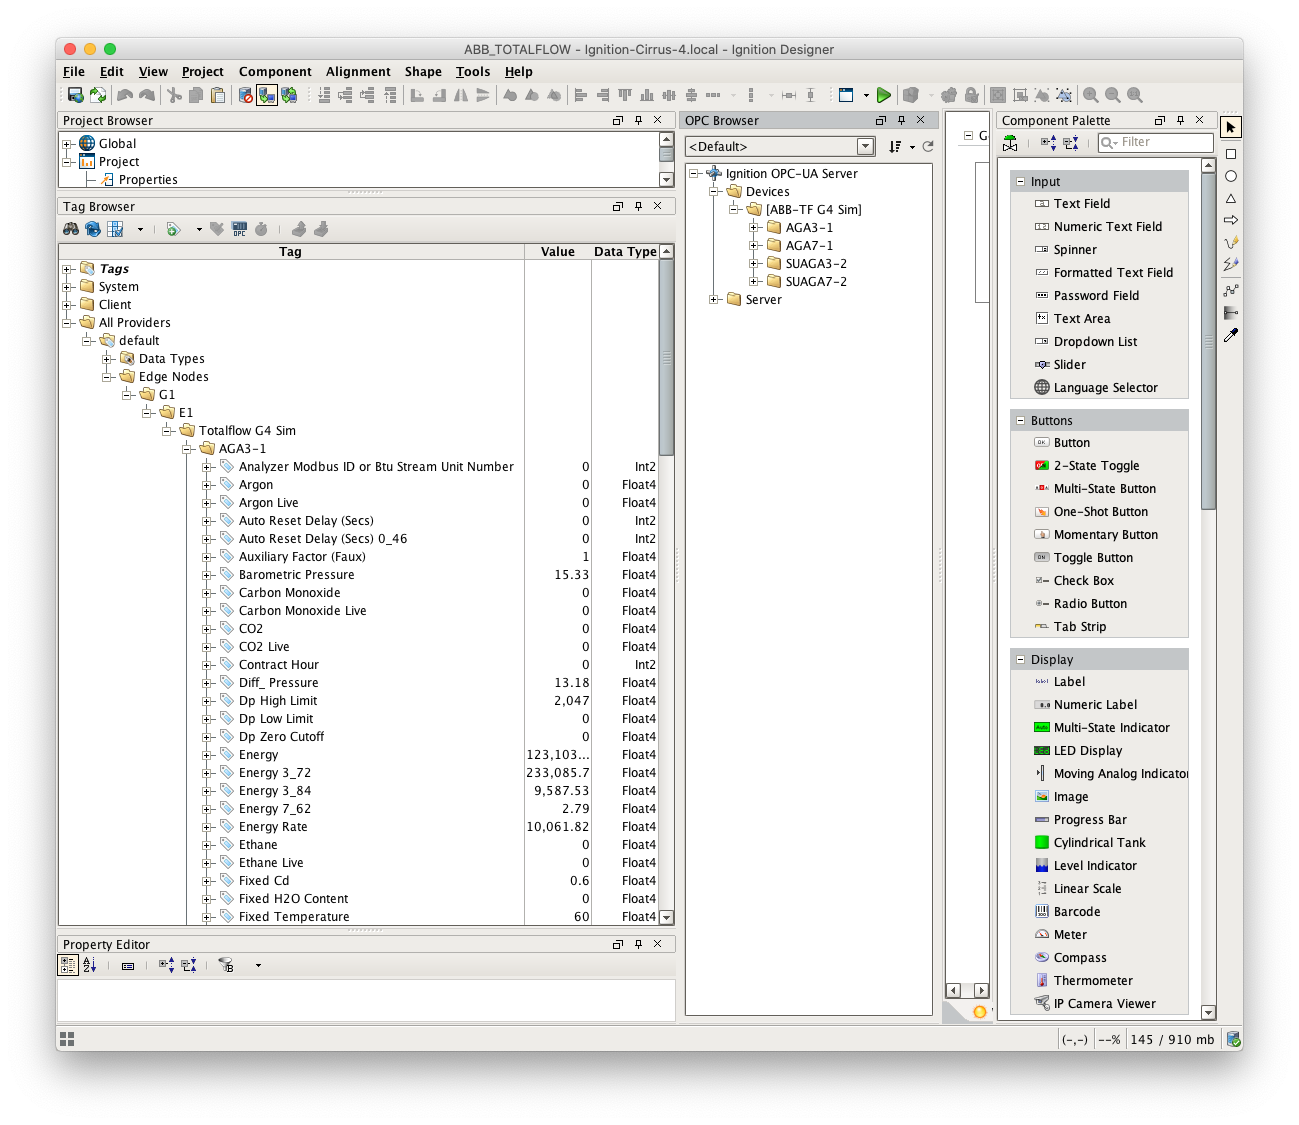Click the binoculars search icon in Tag Browser
The image size is (1299, 1125).
[71, 229]
